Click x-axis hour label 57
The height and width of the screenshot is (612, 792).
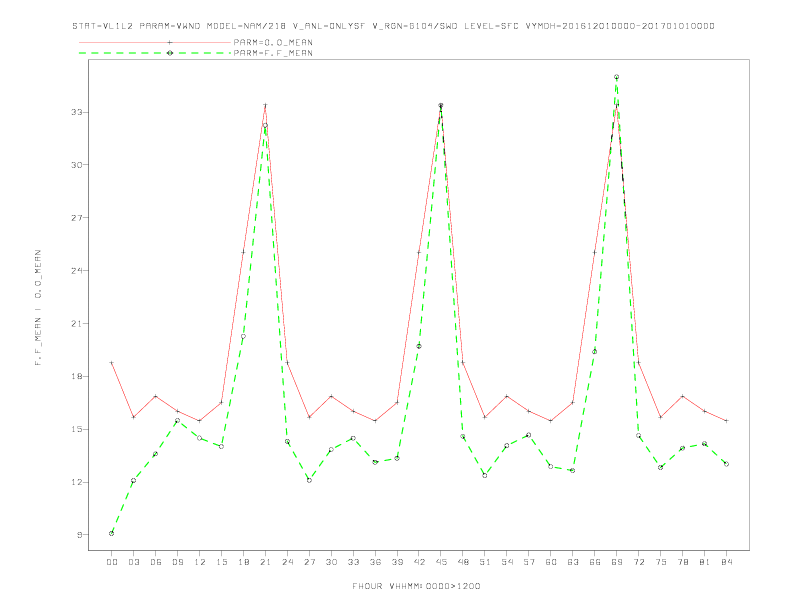(x=529, y=562)
